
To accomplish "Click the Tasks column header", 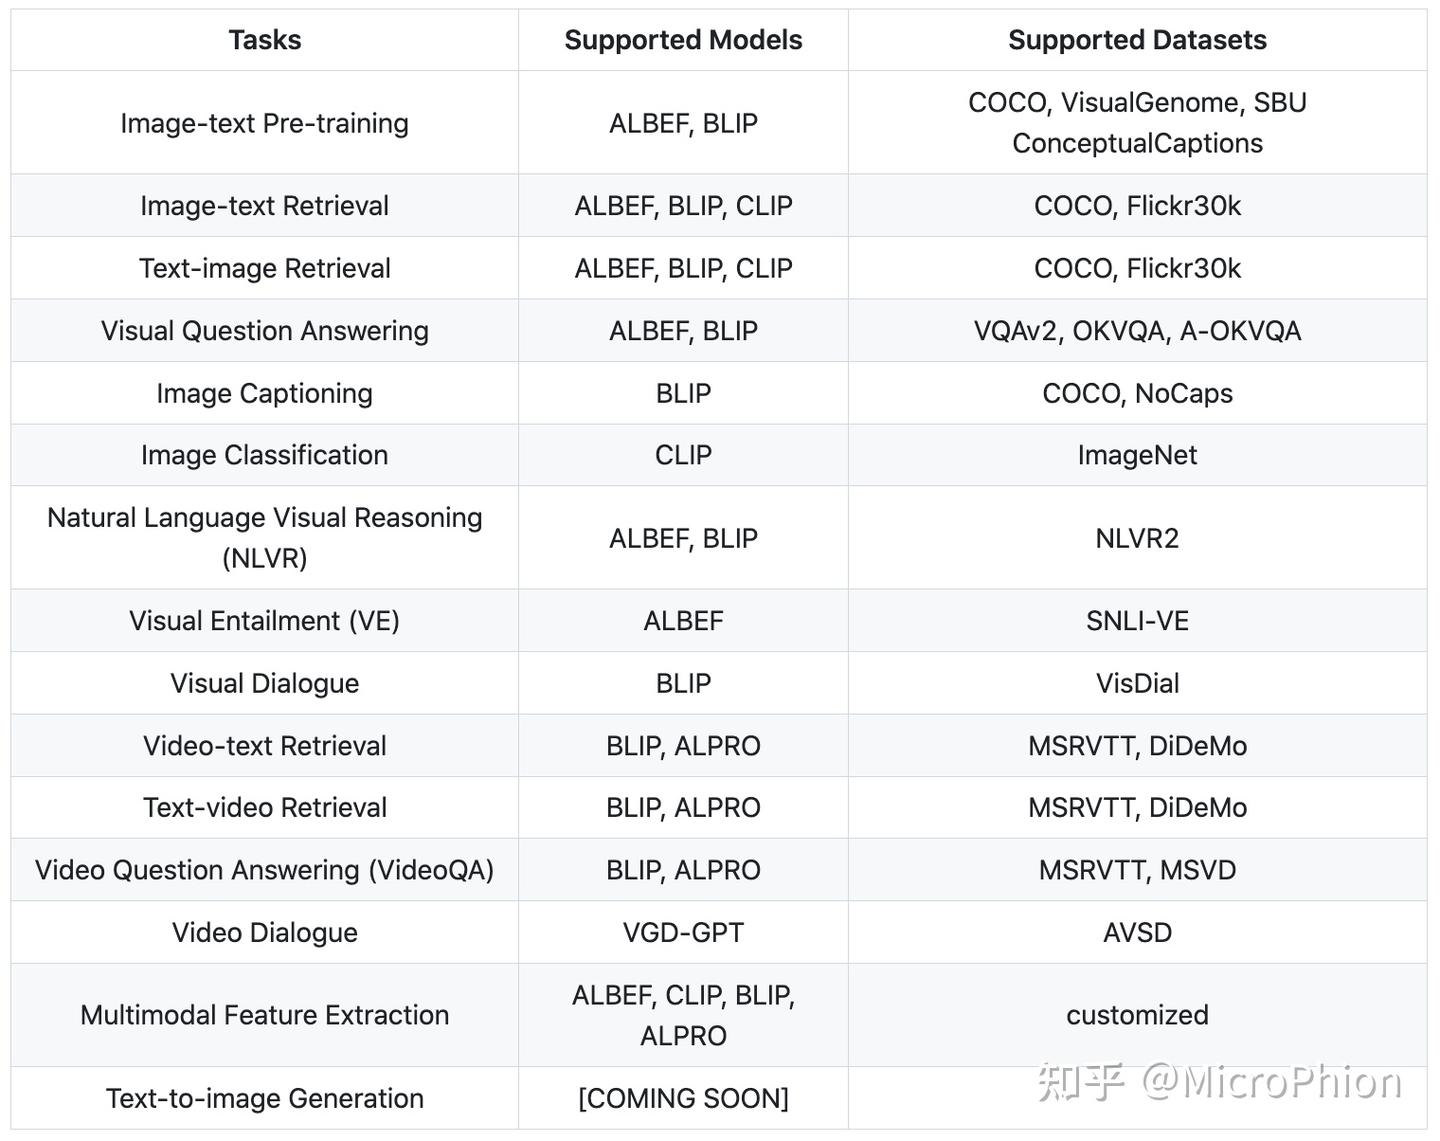I will click(x=264, y=40).
